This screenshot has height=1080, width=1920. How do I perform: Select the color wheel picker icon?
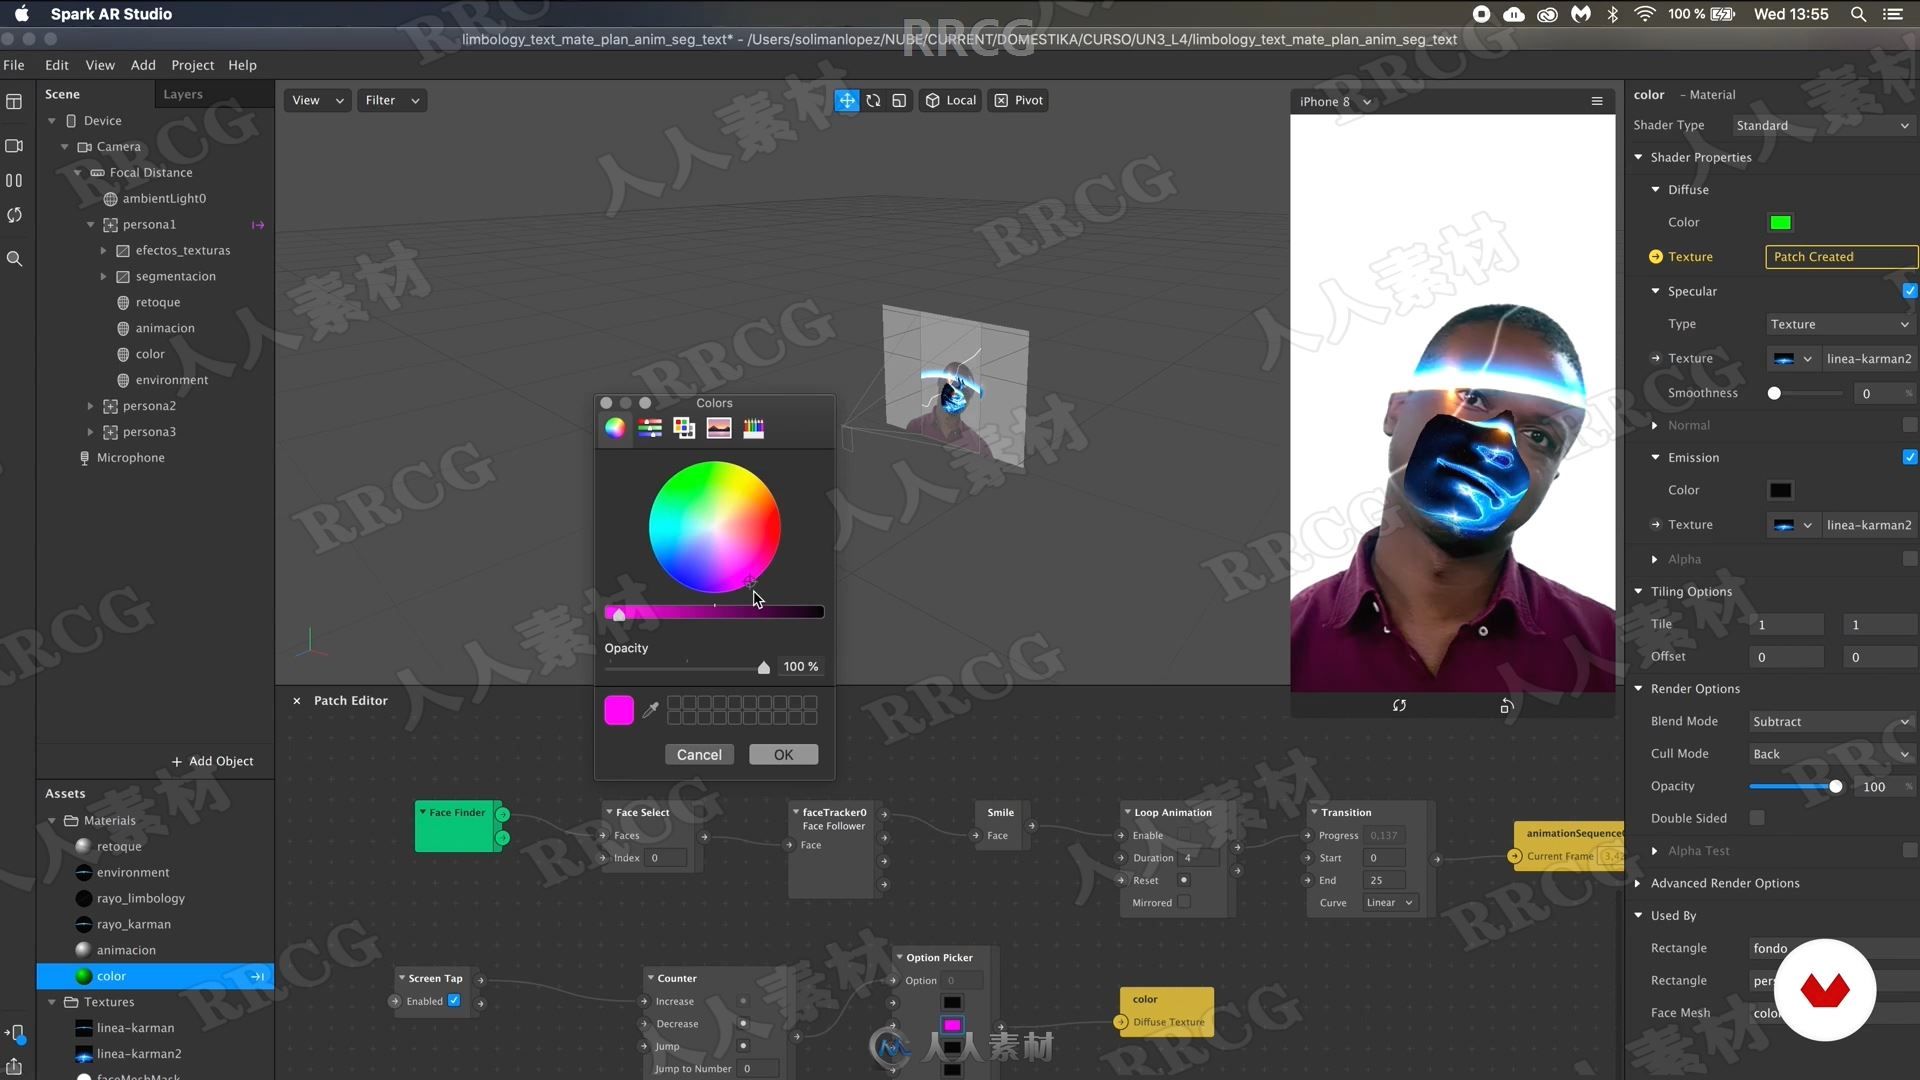(x=613, y=427)
